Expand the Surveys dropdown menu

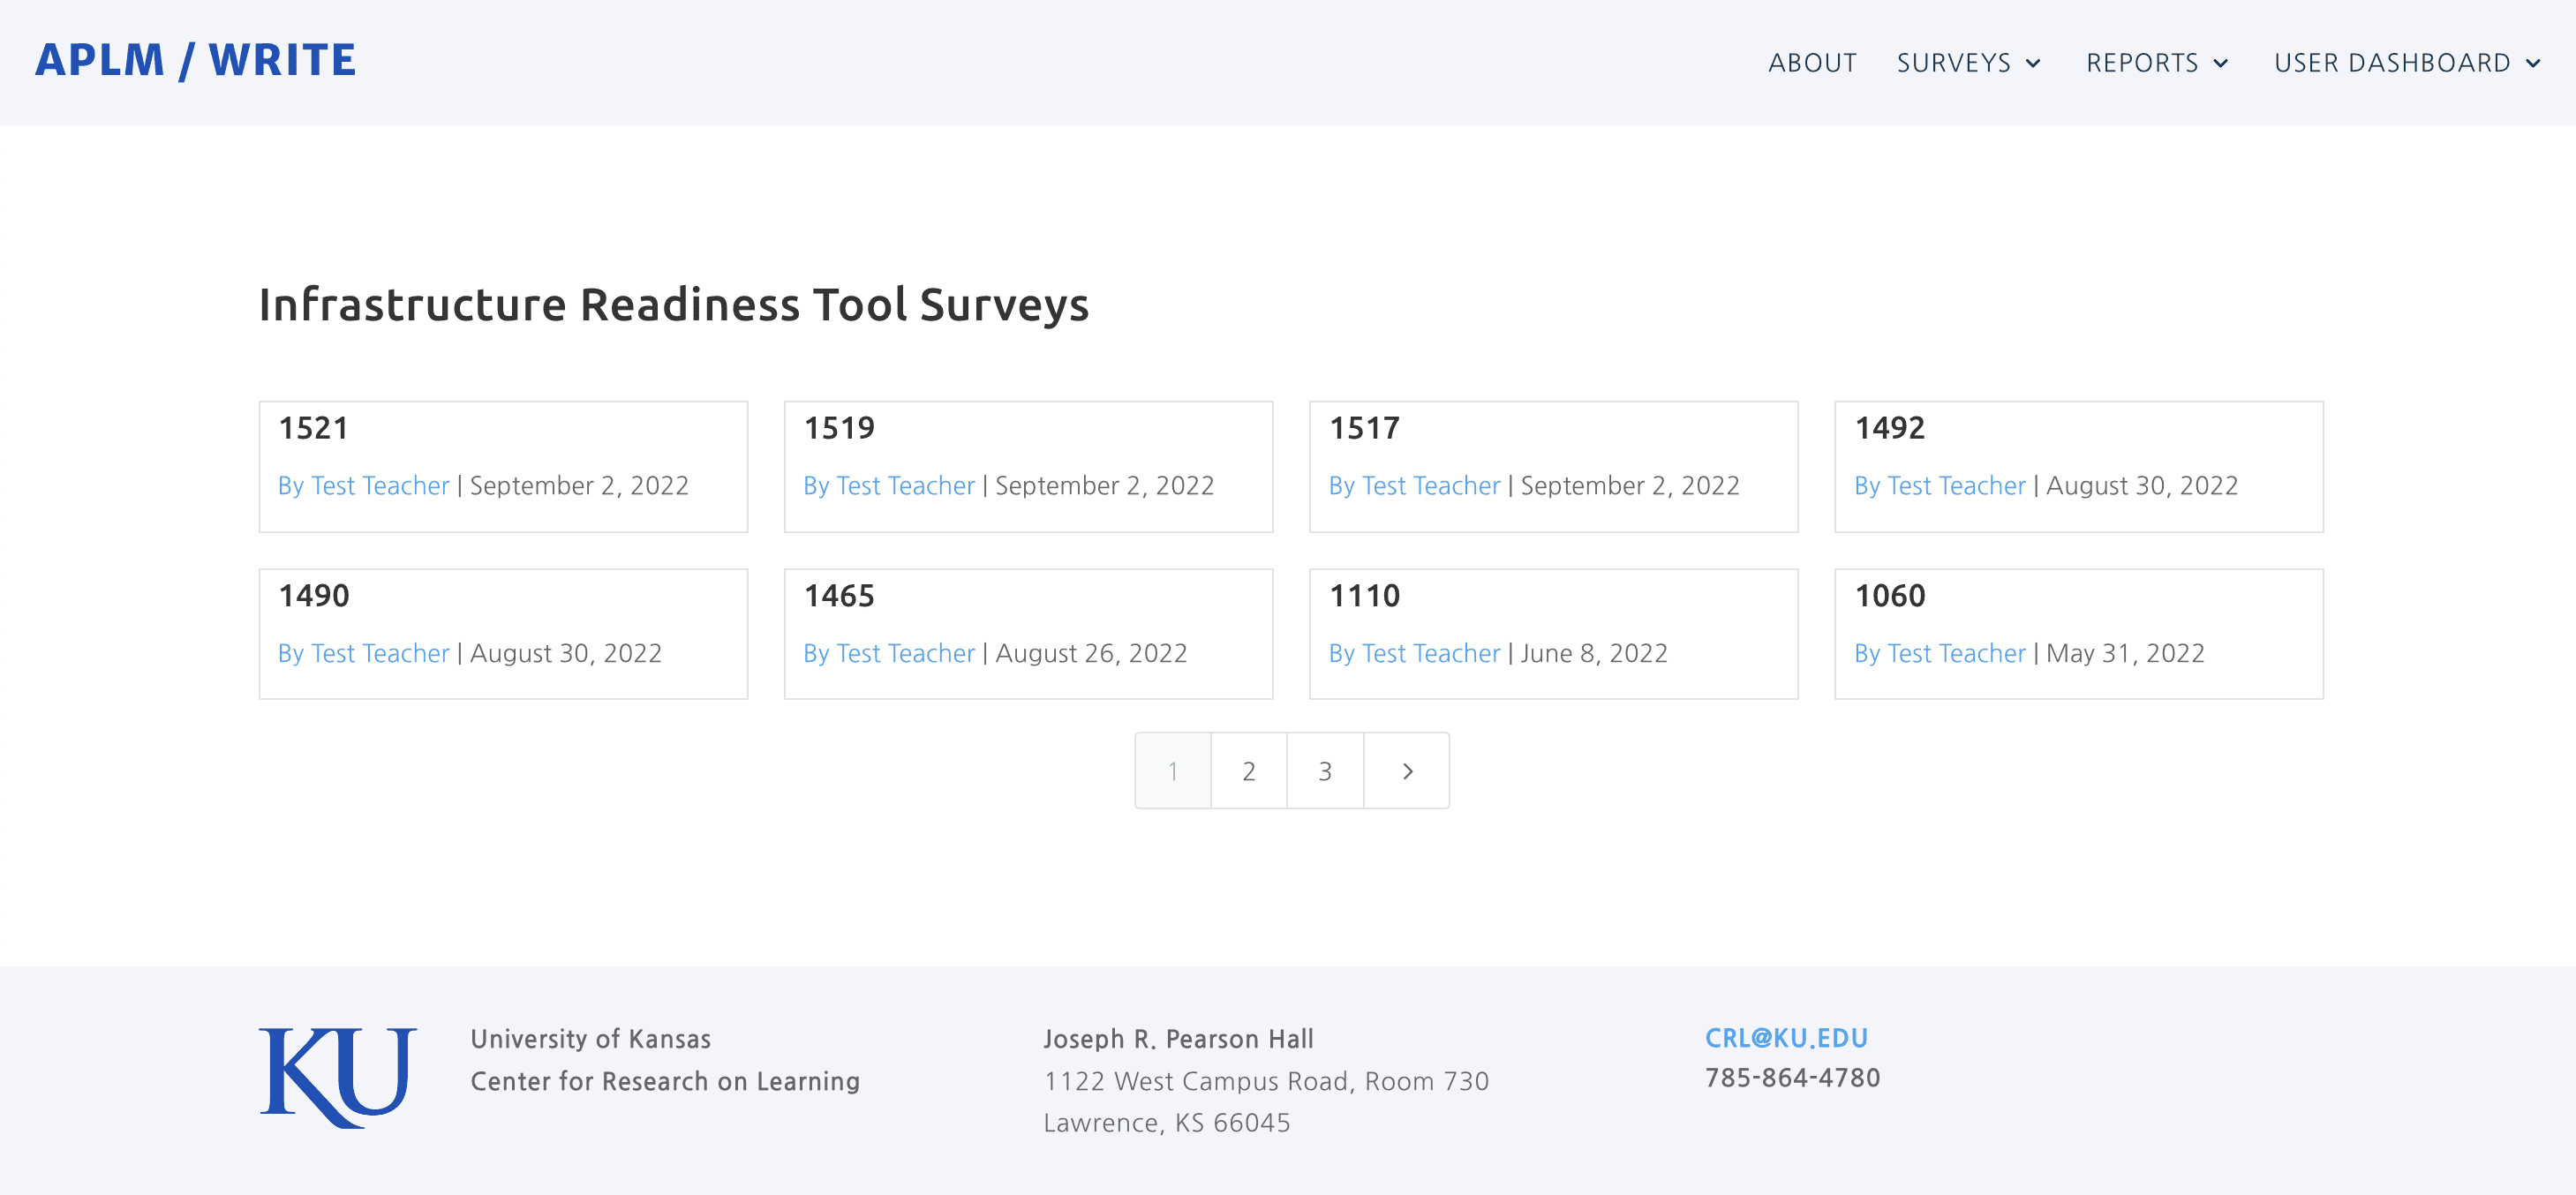[1967, 63]
